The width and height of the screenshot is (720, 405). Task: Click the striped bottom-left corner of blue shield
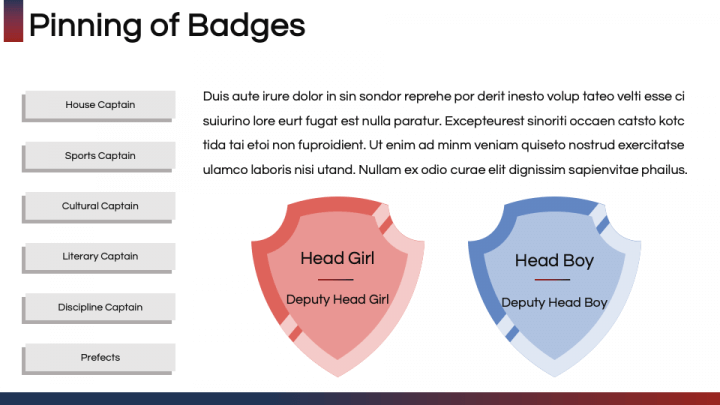point(508,327)
